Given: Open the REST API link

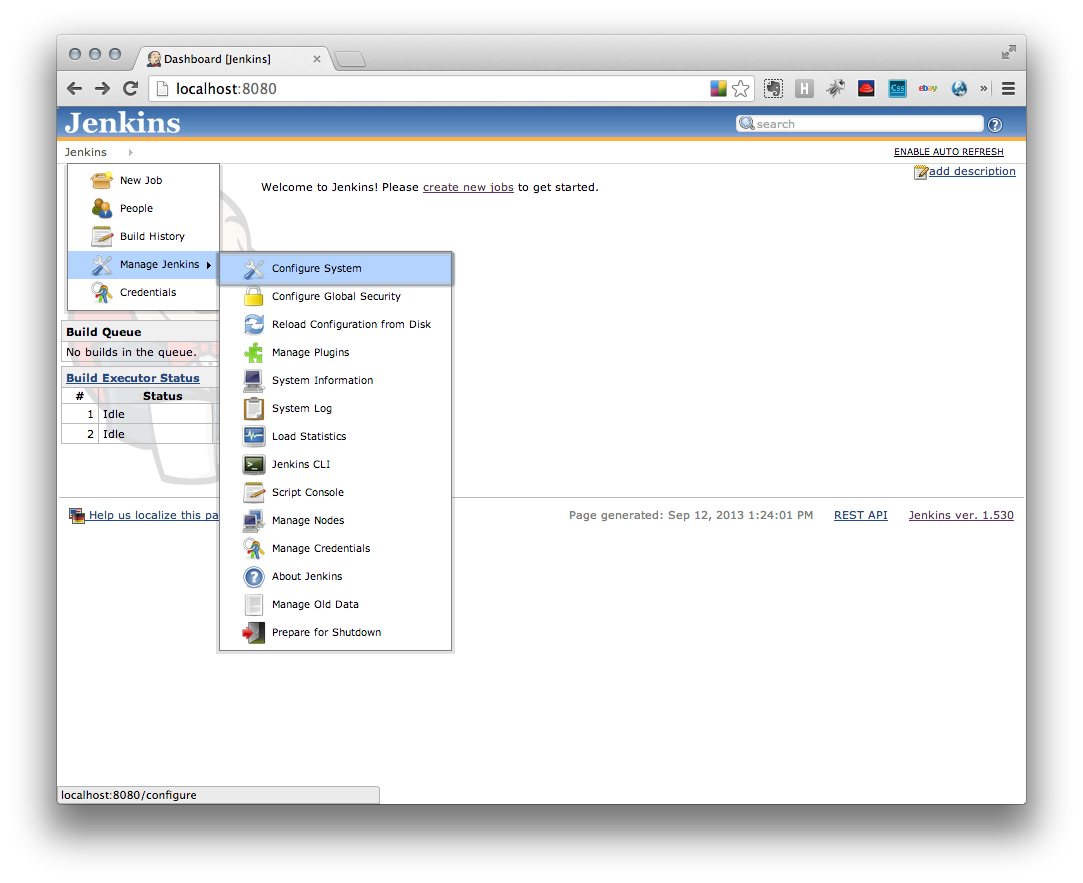Looking at the screenshot, I should (861, 515).
